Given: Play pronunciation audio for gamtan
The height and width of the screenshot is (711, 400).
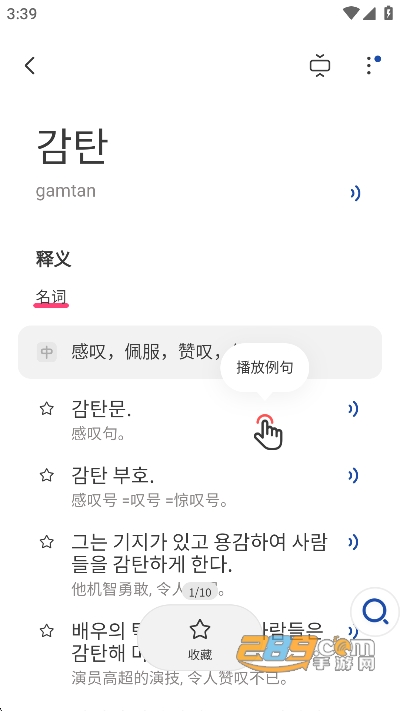Looking at the screenshot, I should pyautogui.click(x=355, y=194).
